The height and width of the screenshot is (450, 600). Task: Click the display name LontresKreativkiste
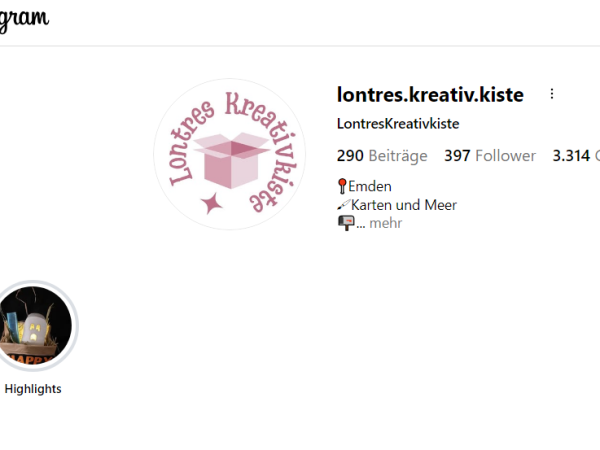pos(398,124)
